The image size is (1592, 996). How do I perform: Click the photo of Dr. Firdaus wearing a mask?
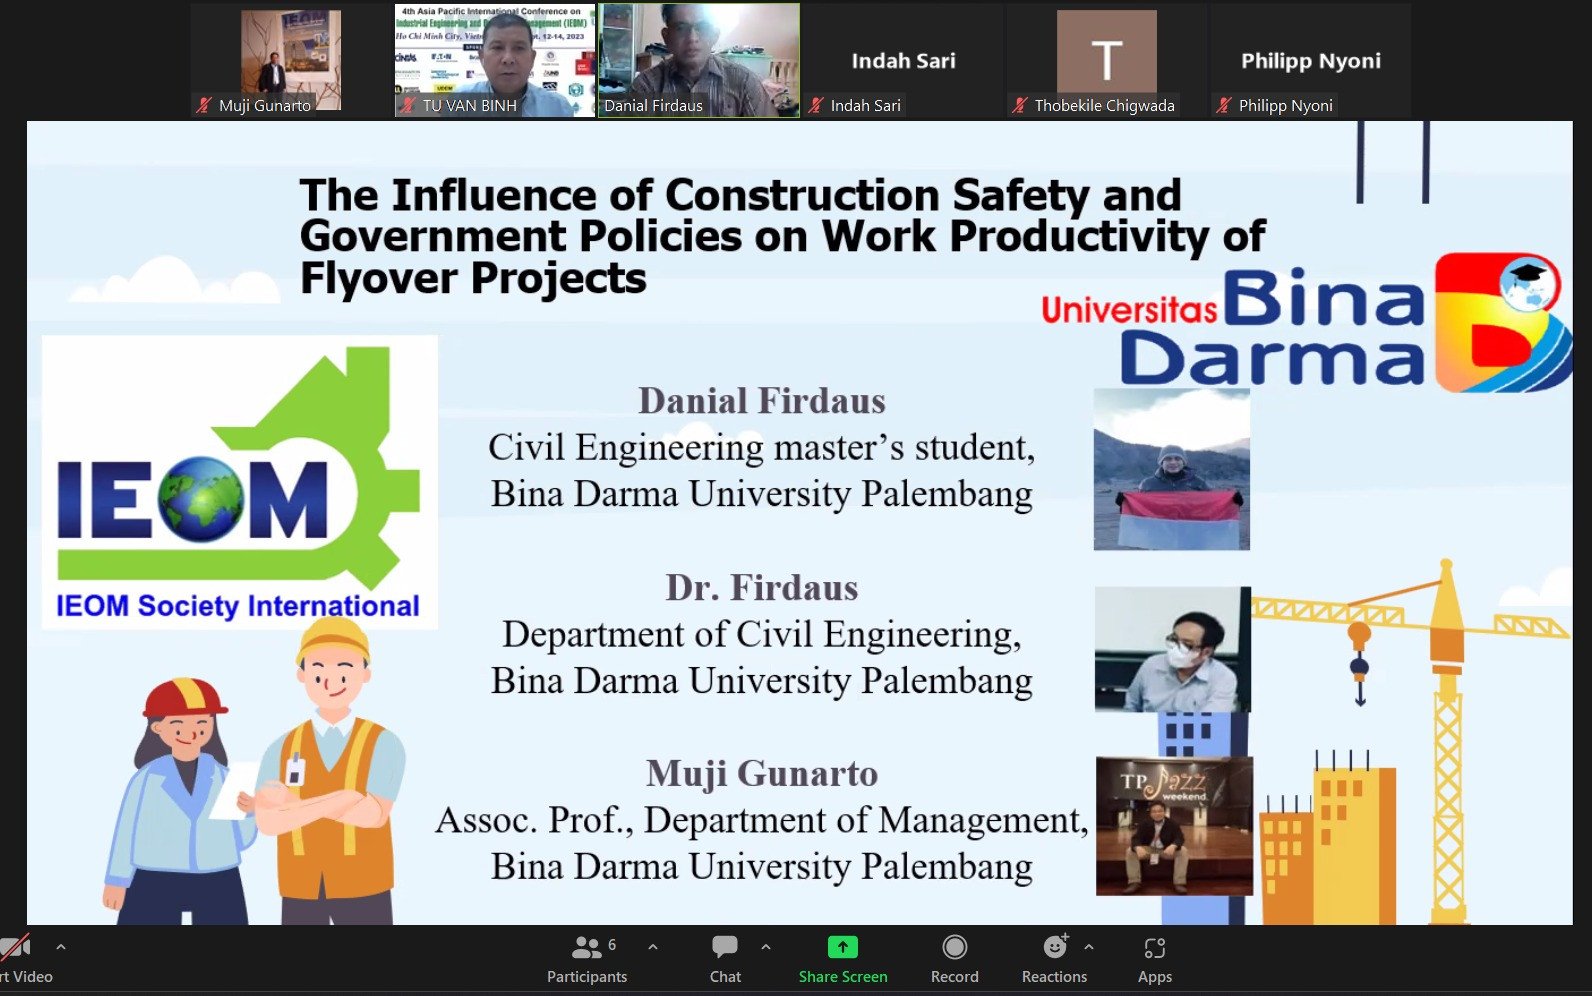(x=1173, y=649)
